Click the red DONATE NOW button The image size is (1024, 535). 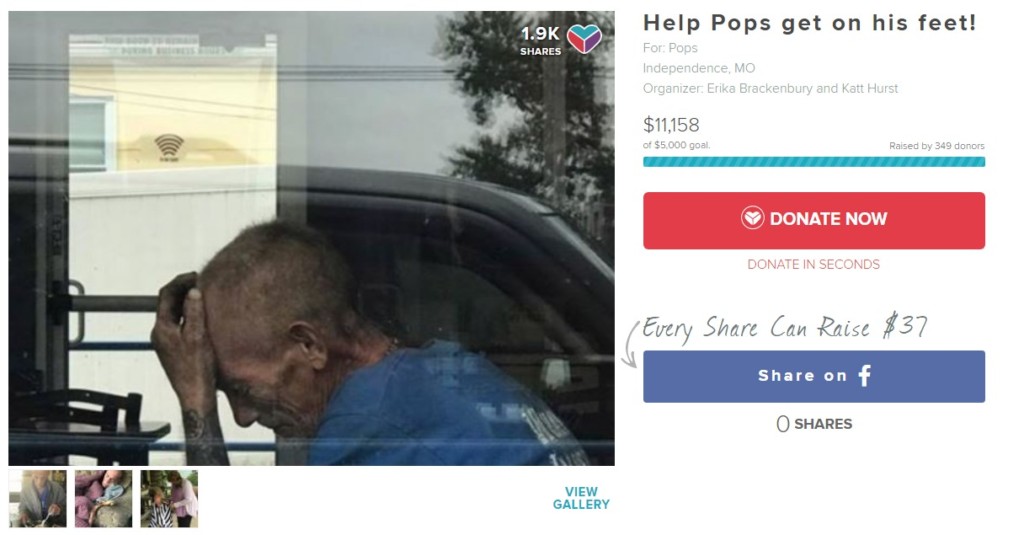(x=814, y=220)
